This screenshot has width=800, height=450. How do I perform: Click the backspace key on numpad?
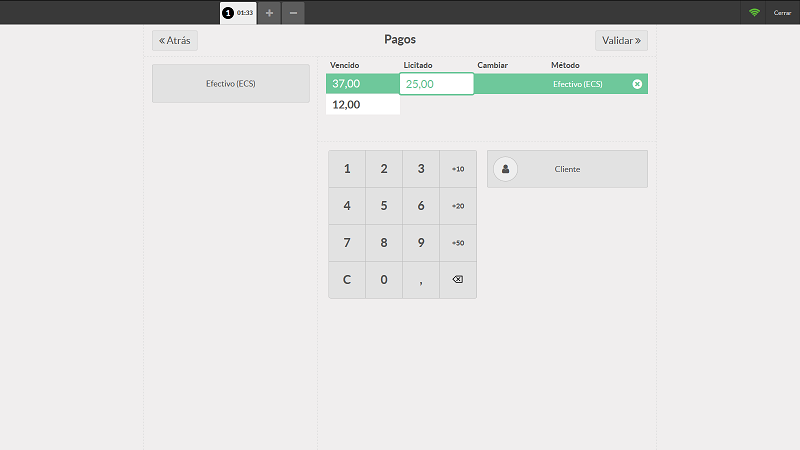(x=458, y=280)
